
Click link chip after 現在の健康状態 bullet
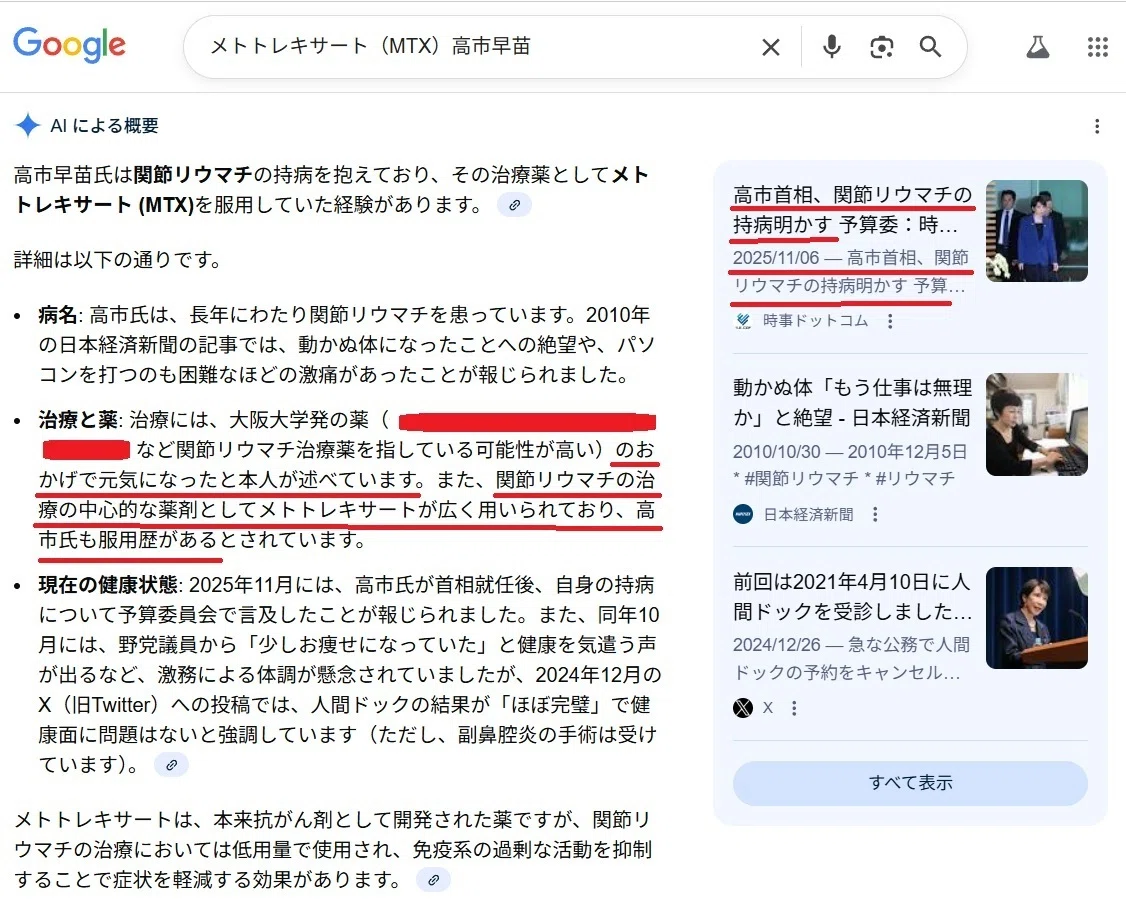[x=171, y=765]
